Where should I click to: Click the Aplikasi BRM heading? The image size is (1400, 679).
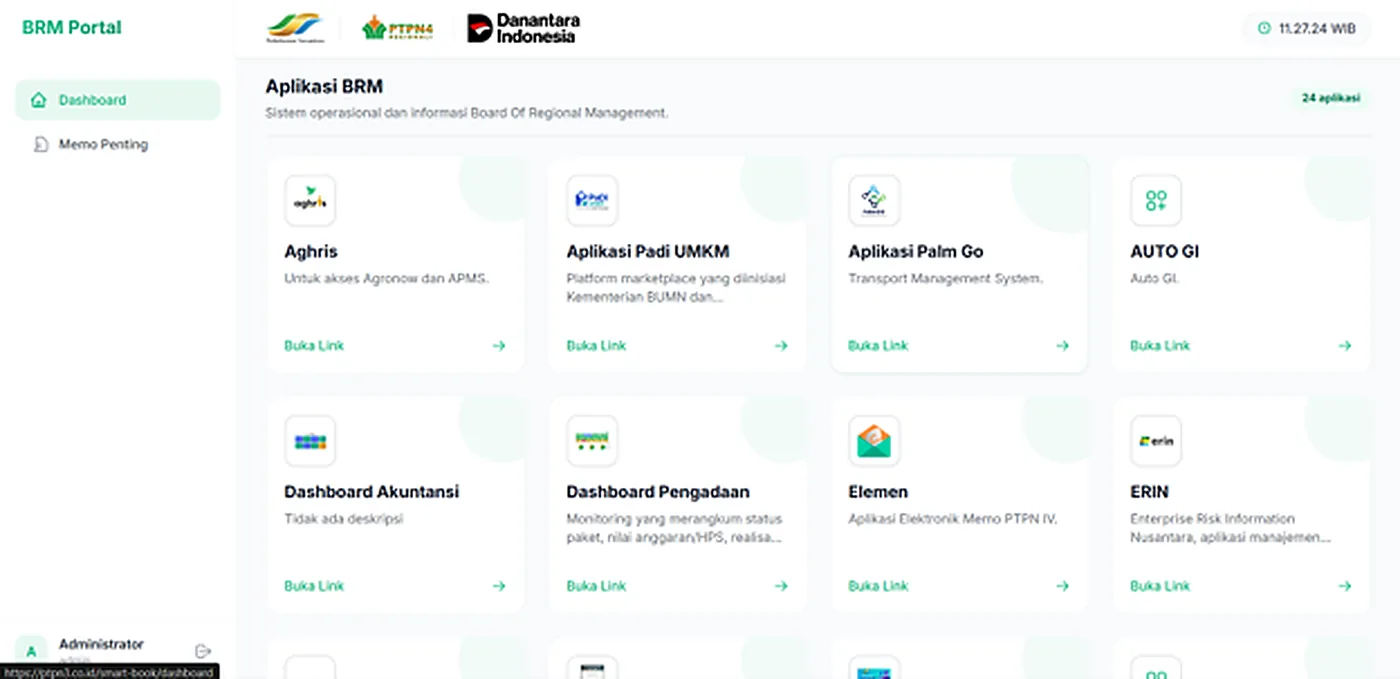(324, 87)
